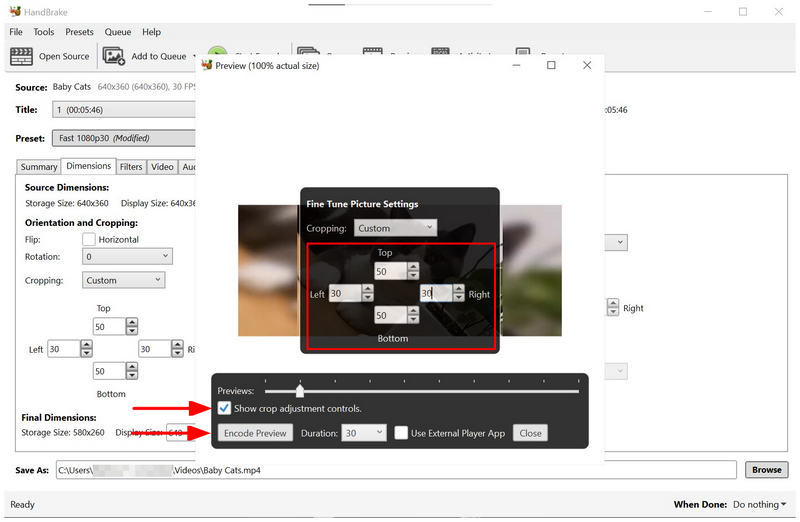Enable Use External Player App checkbox
Screen dimensions: 800x522
401,433
